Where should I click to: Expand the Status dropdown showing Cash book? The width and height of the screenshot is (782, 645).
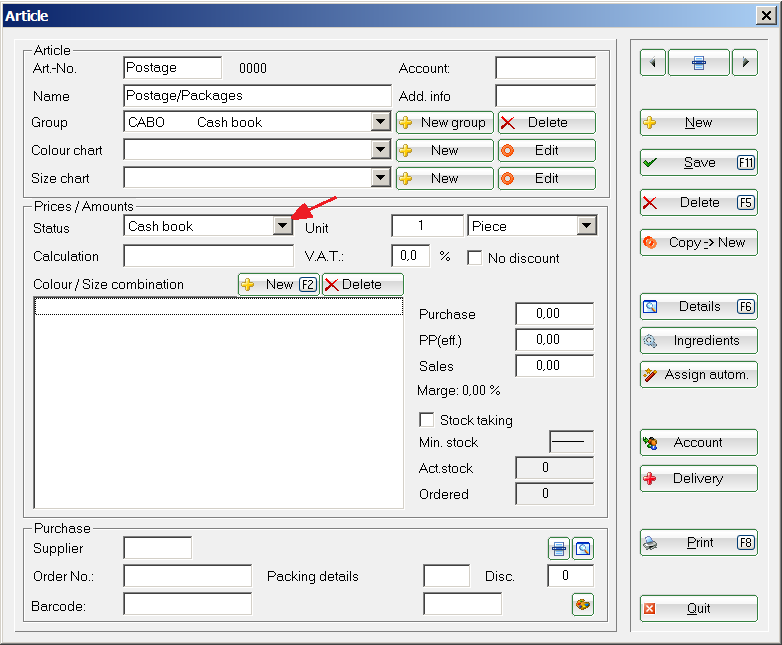[x=282, y=226]
